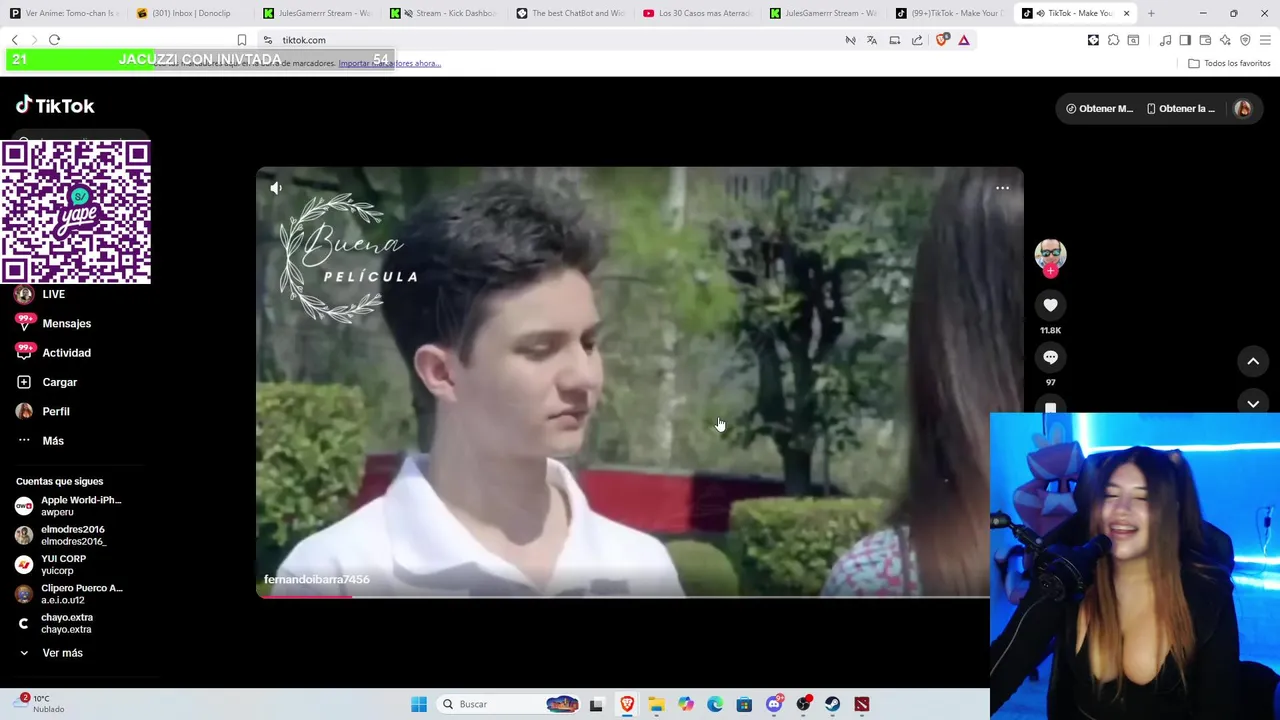Screen dimensions: 1280x720
Task: Open Microsoft Edge from taskbar
Action: [715, 704]
